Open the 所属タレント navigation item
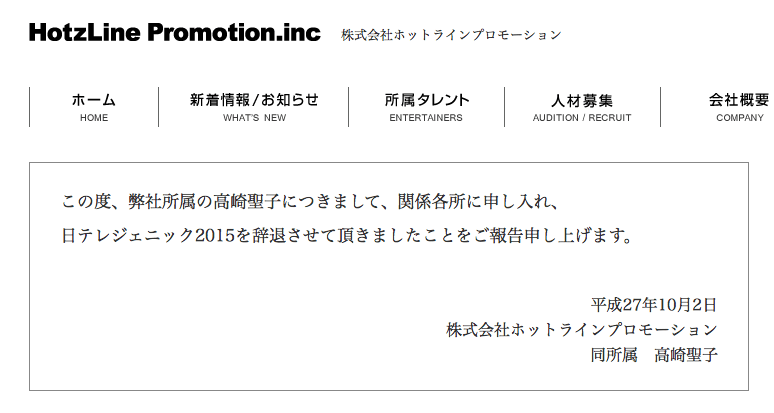774x413 pixels. [x=426, y=100]
